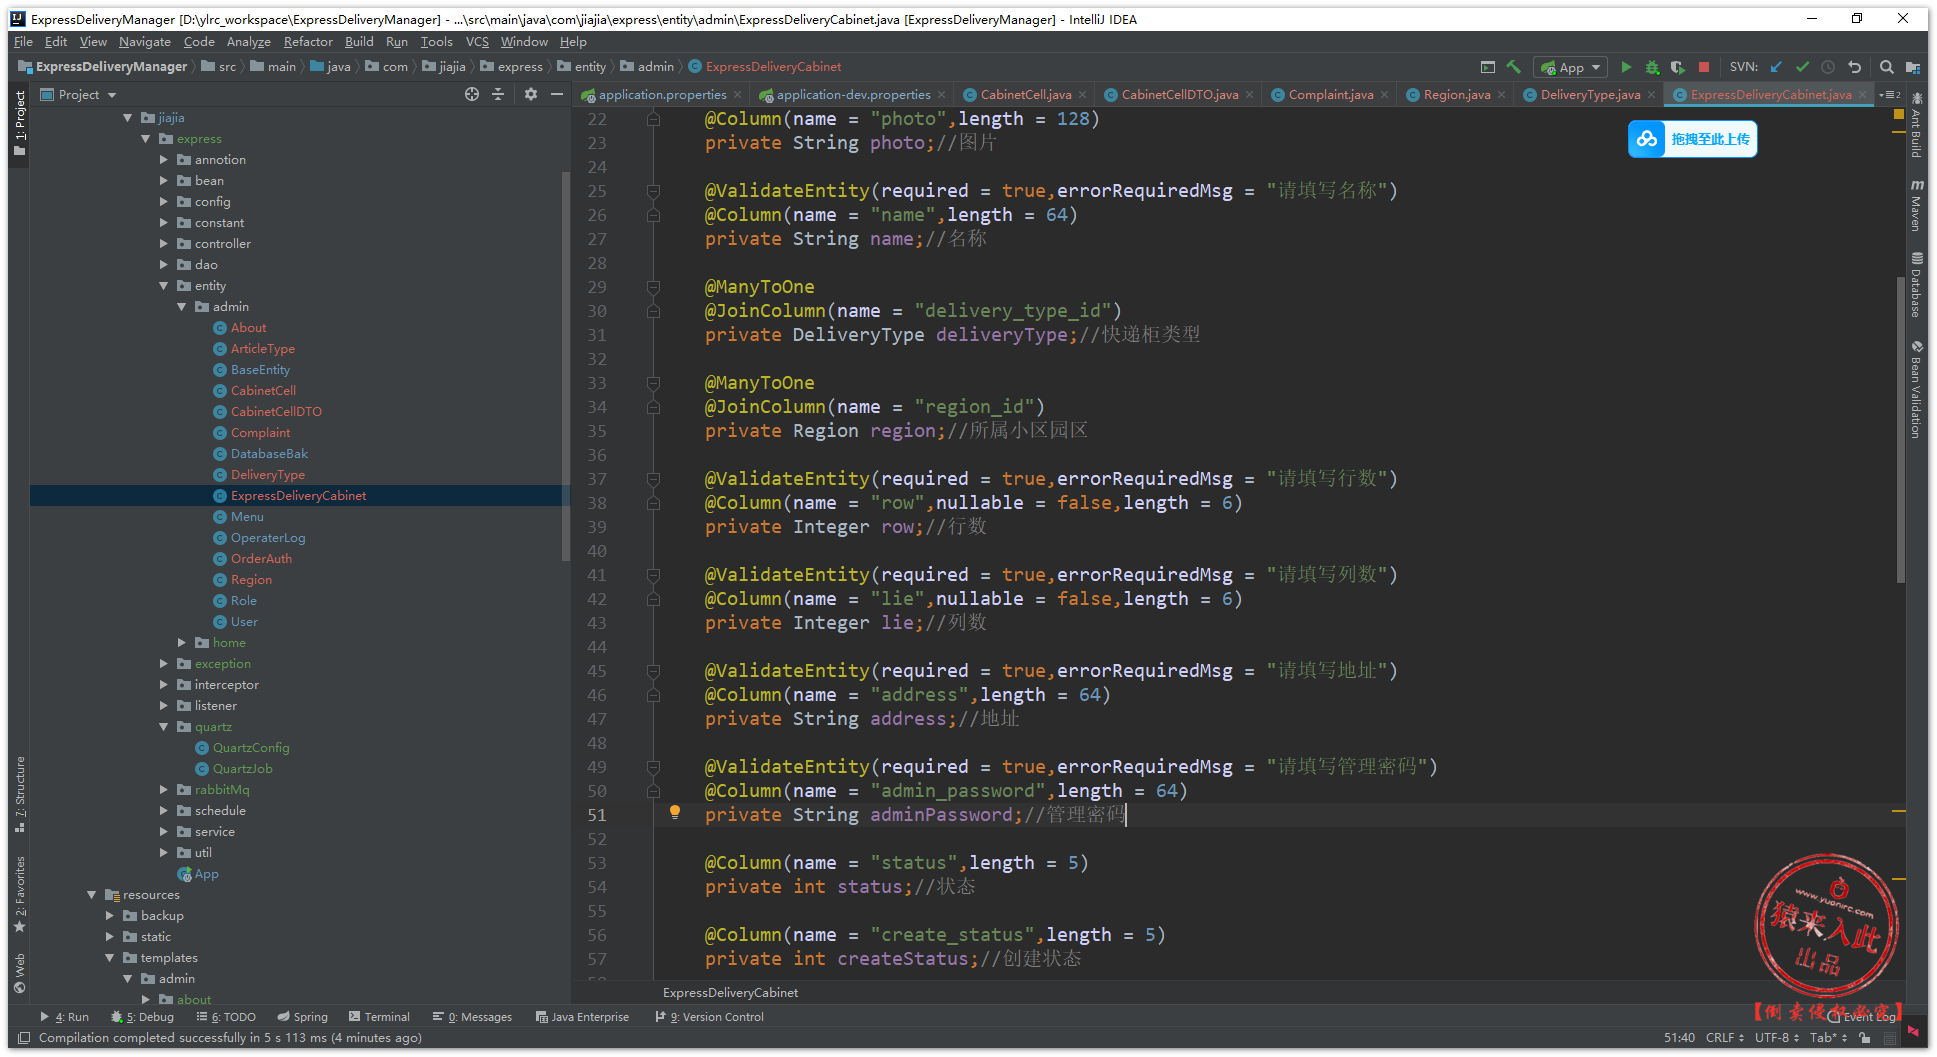Open Project panel settings gear icon
The width and height of the screenshot is (1937, 1057).
(x=530, y=94)
